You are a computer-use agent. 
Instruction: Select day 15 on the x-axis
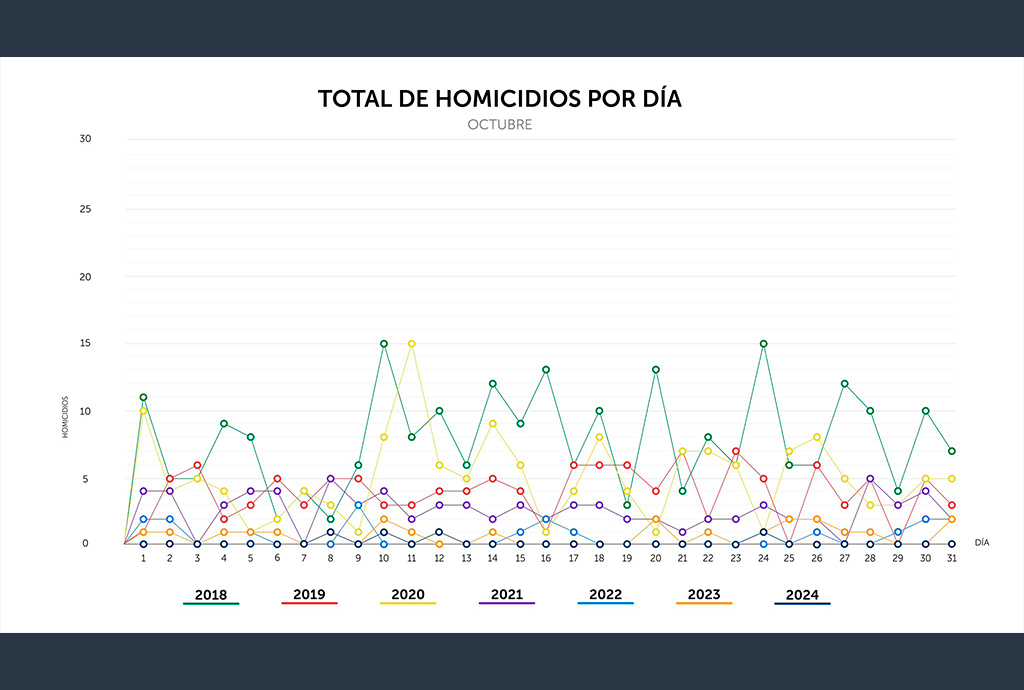click(x=520, y=558)
